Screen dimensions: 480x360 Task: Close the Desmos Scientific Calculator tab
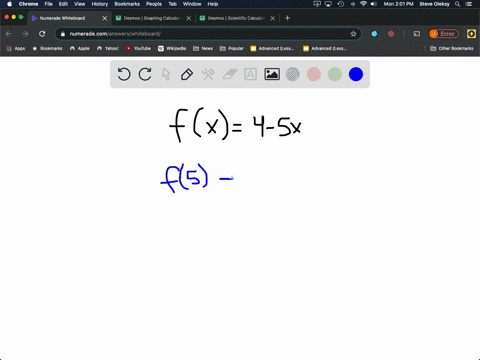point(273,18)
